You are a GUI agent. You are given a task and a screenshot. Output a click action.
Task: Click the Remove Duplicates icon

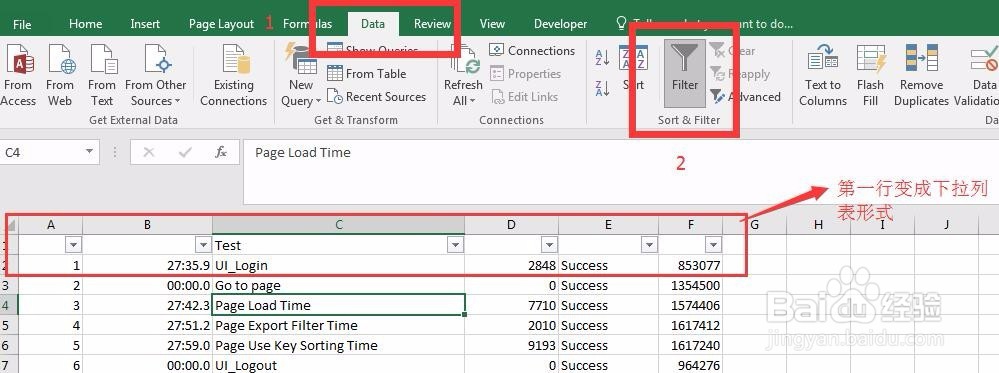921,59
